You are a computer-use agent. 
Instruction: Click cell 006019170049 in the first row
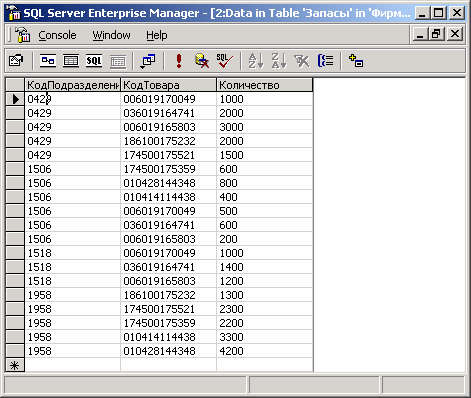point(168,99)
